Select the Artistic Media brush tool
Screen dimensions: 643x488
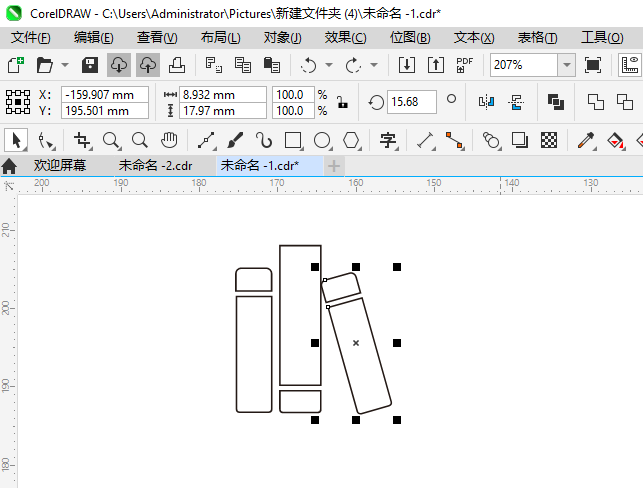click(x=235, y=140)
